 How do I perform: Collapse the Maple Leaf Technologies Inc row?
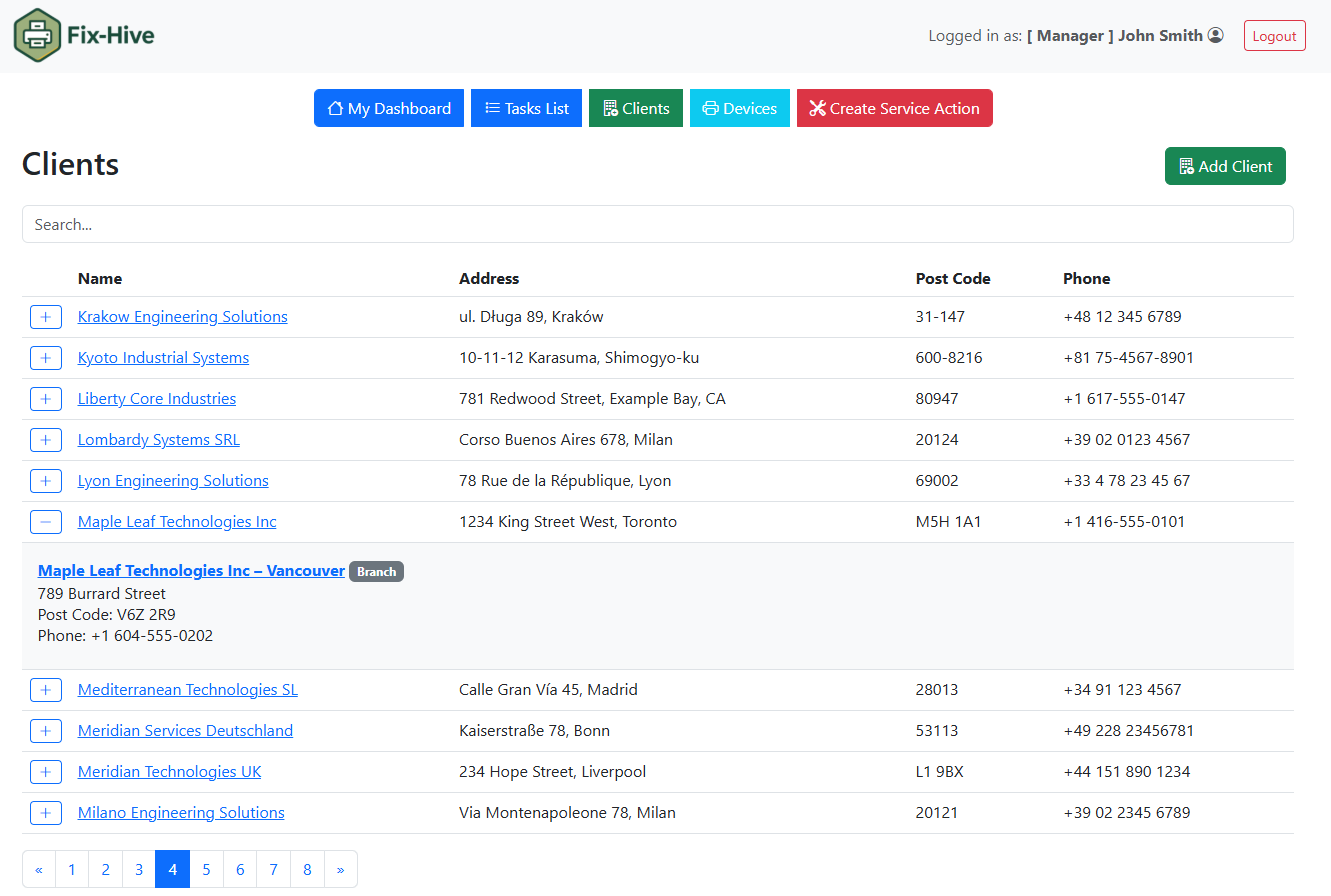[46, 522]
